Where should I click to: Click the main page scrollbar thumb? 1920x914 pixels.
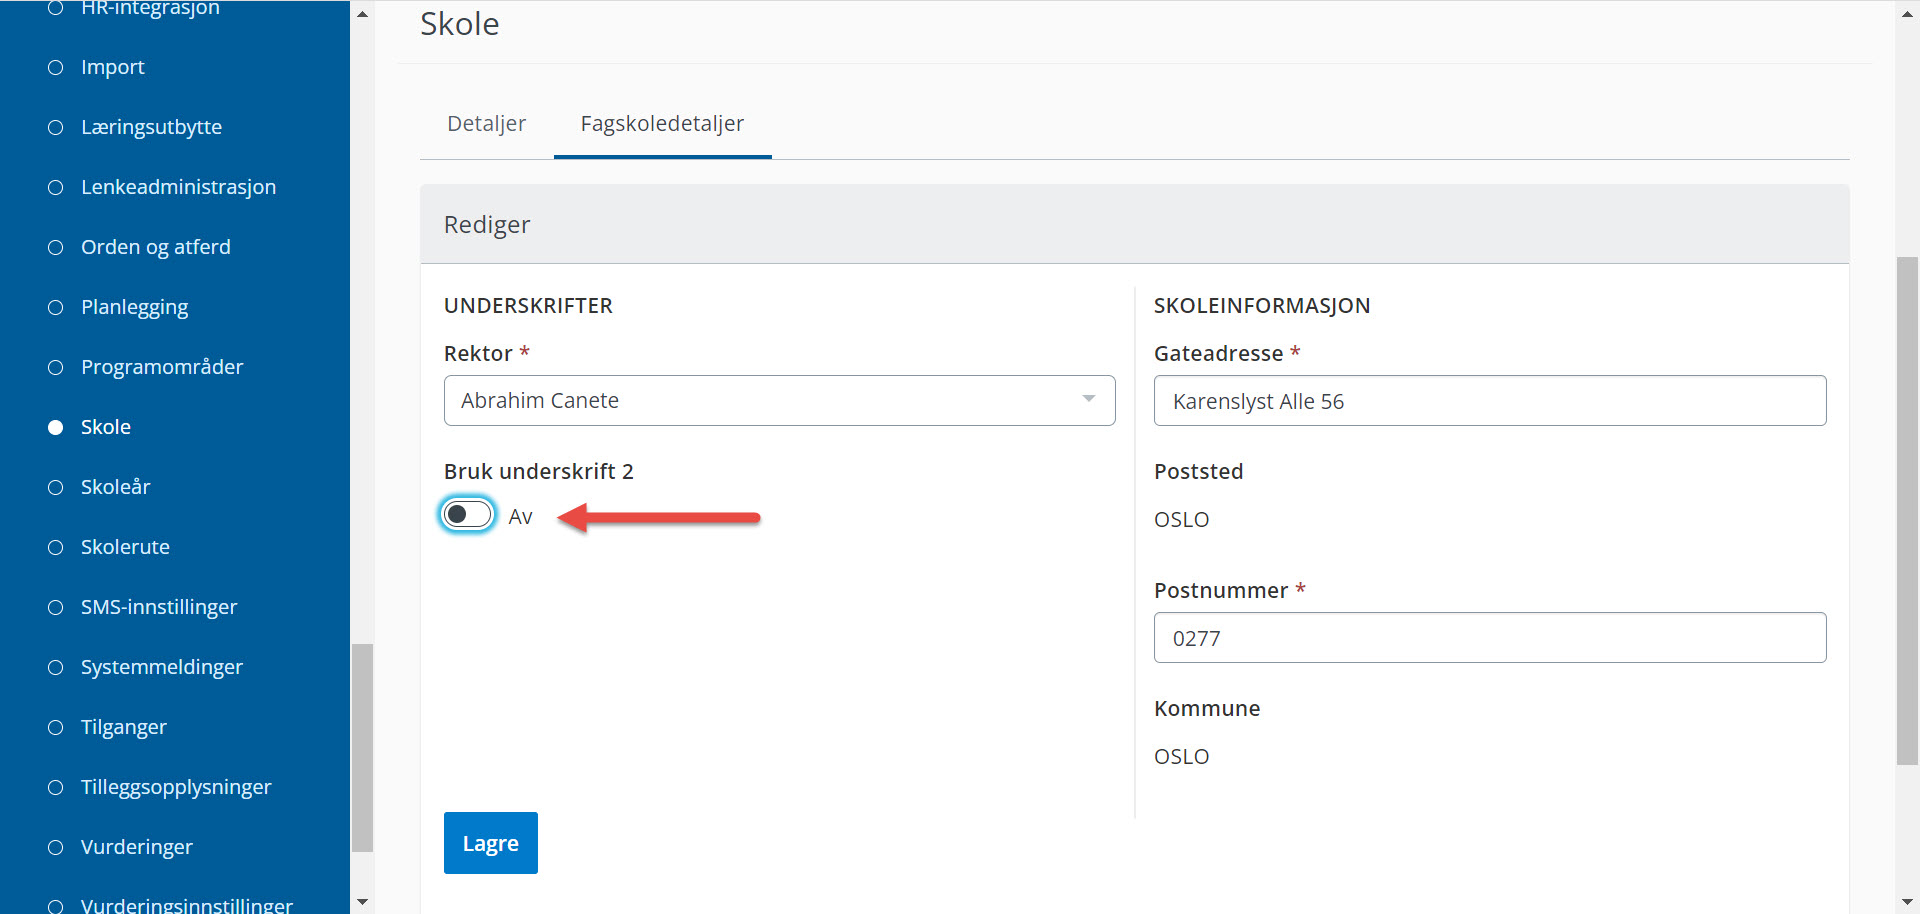click(1907, 511)
